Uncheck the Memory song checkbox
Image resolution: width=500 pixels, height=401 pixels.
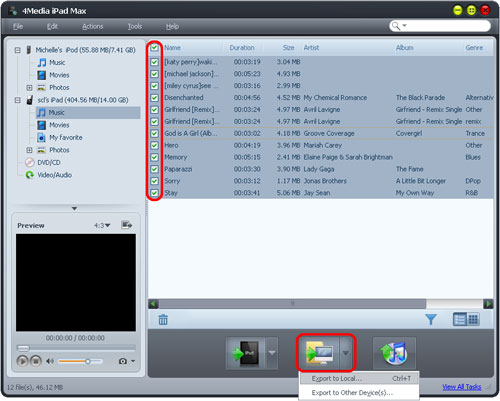click(x=154, y=157)
